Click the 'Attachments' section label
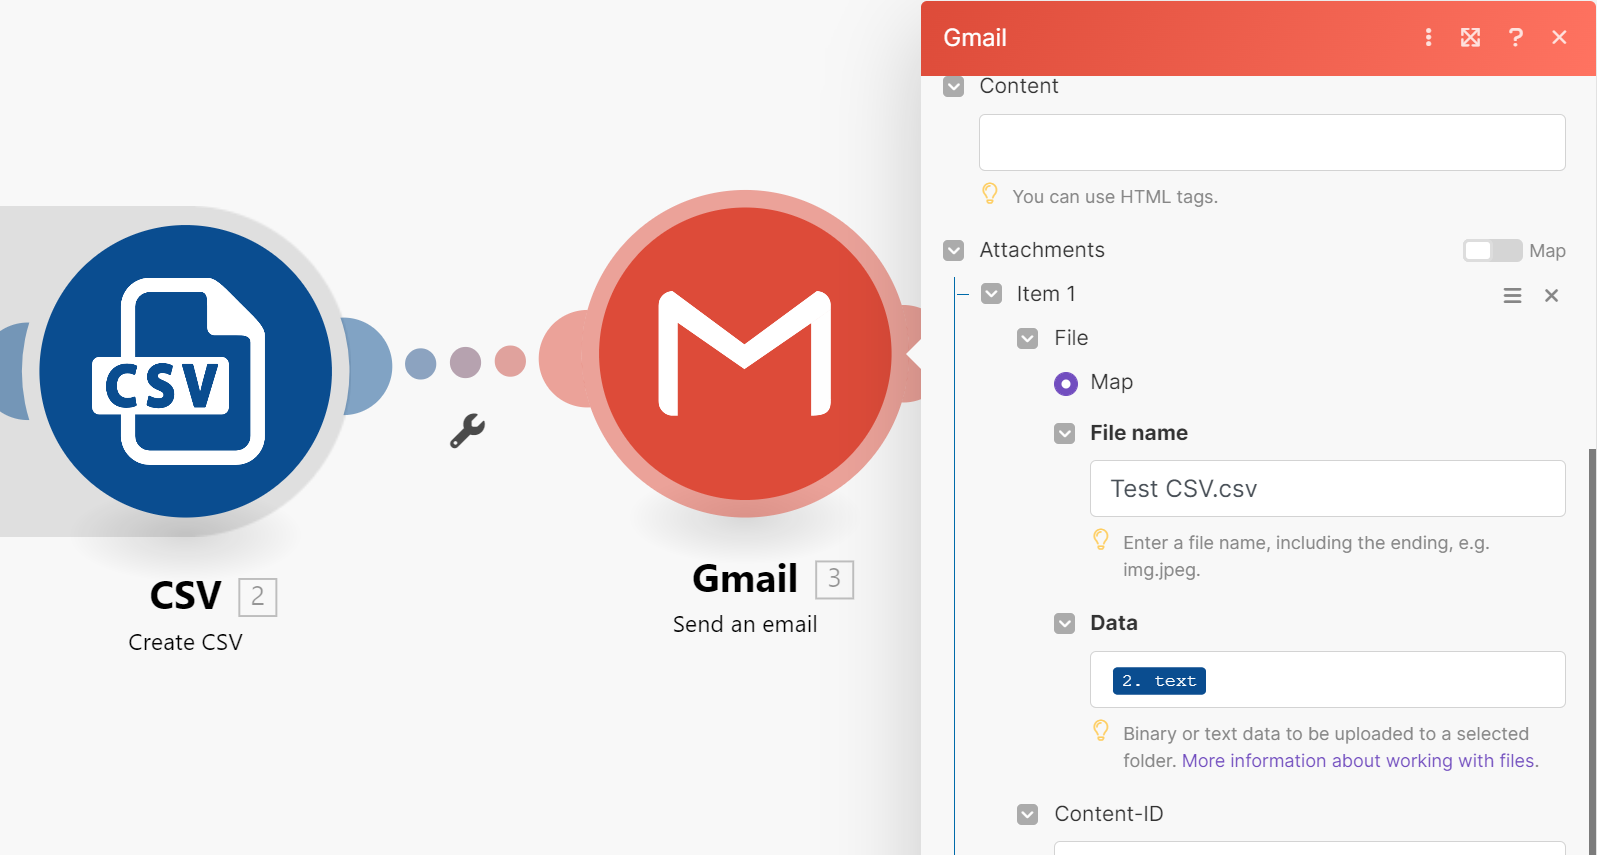 (1042, 250)
